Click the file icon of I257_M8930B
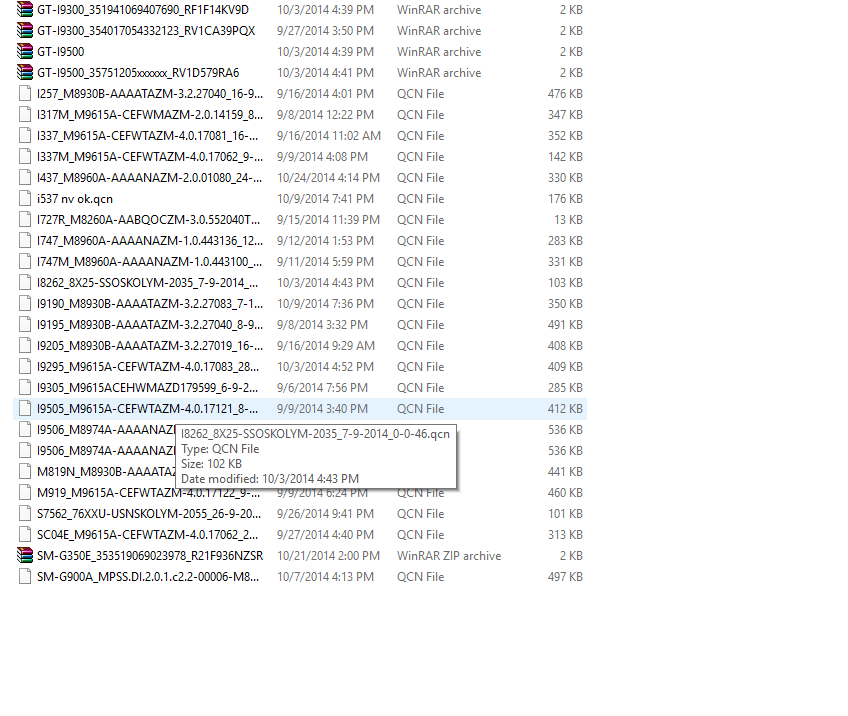Image resolution: width=848 pixels, height=716 pixels. point(25,94)
